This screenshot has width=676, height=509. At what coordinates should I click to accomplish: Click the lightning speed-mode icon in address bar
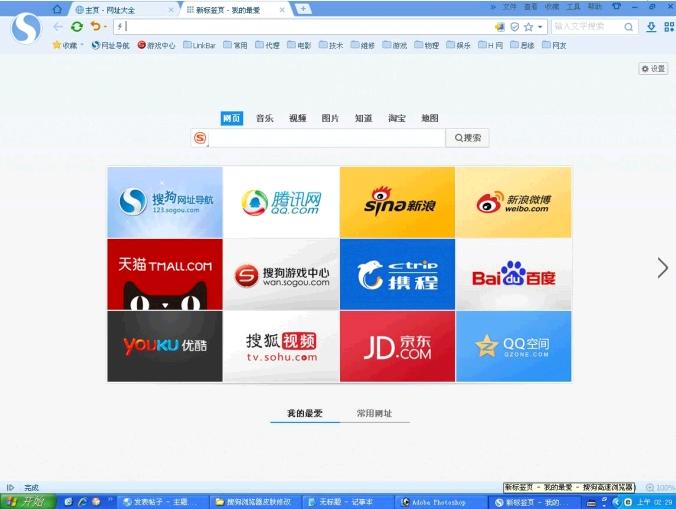pyautogui.click(x=120, y=27)
